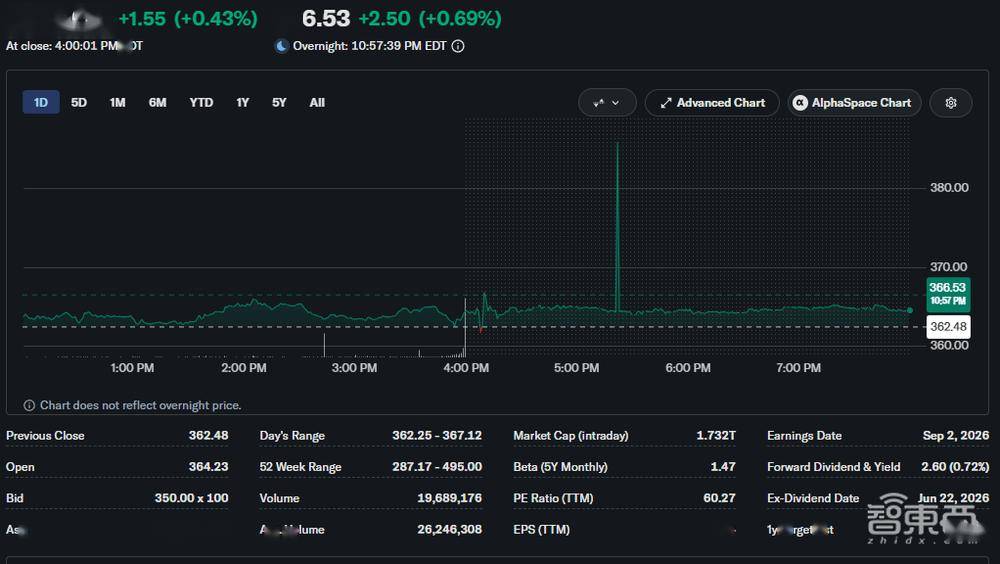Click the moon overnight icon
Viewport: 1000px width, 564px height.
[281, 46]
